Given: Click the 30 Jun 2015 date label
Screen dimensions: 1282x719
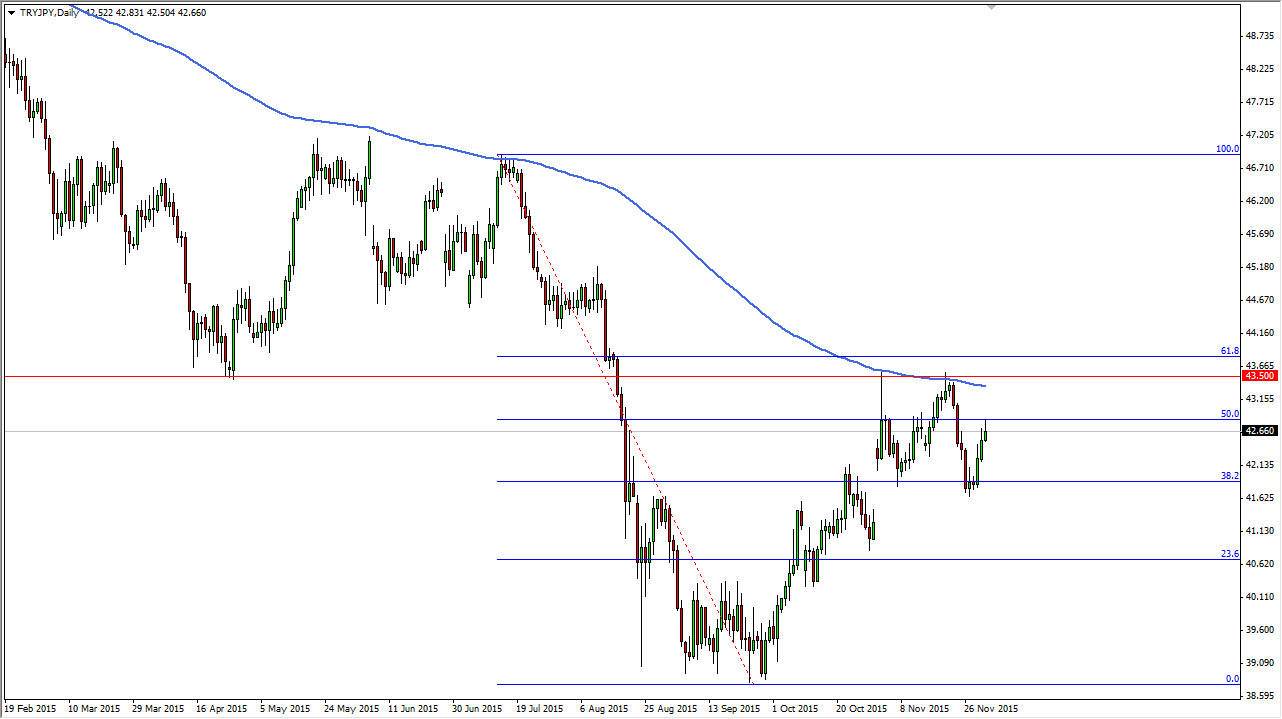Looking at the screenshot, I should click(478, 709).
